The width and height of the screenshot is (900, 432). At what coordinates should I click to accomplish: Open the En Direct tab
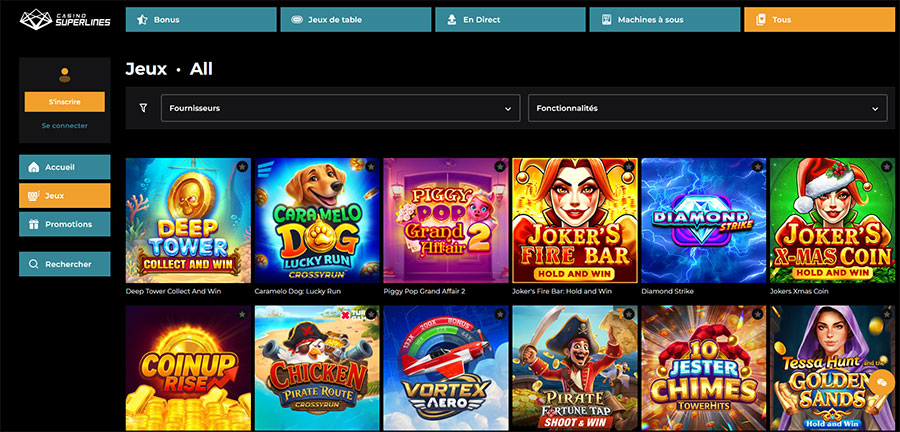point(510,20)
